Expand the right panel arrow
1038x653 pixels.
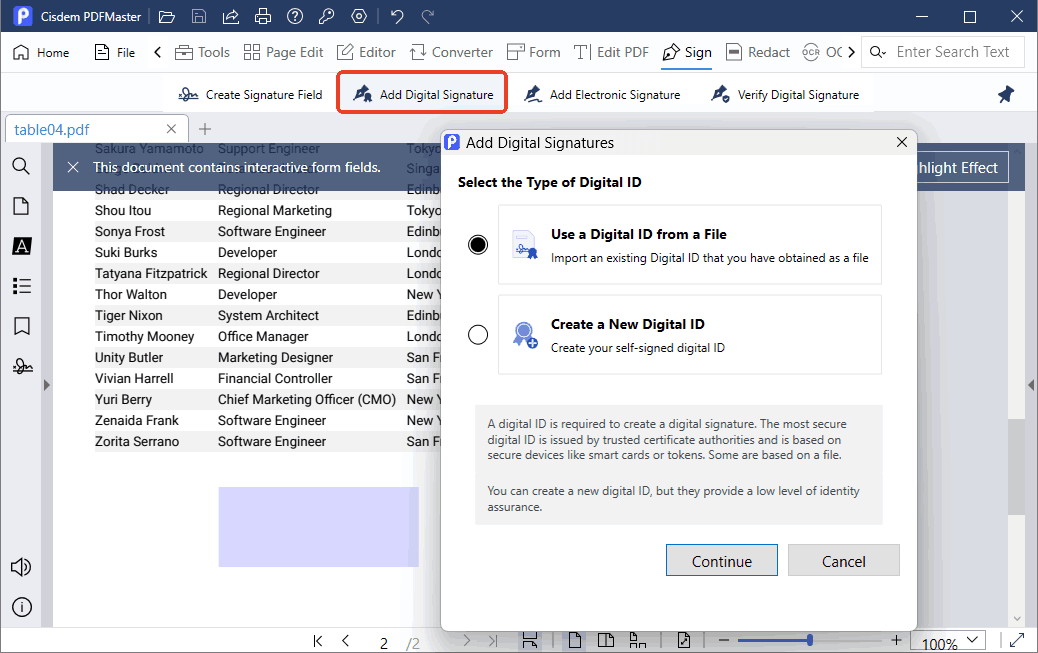pyautogui.click(x=1031, y=385)
